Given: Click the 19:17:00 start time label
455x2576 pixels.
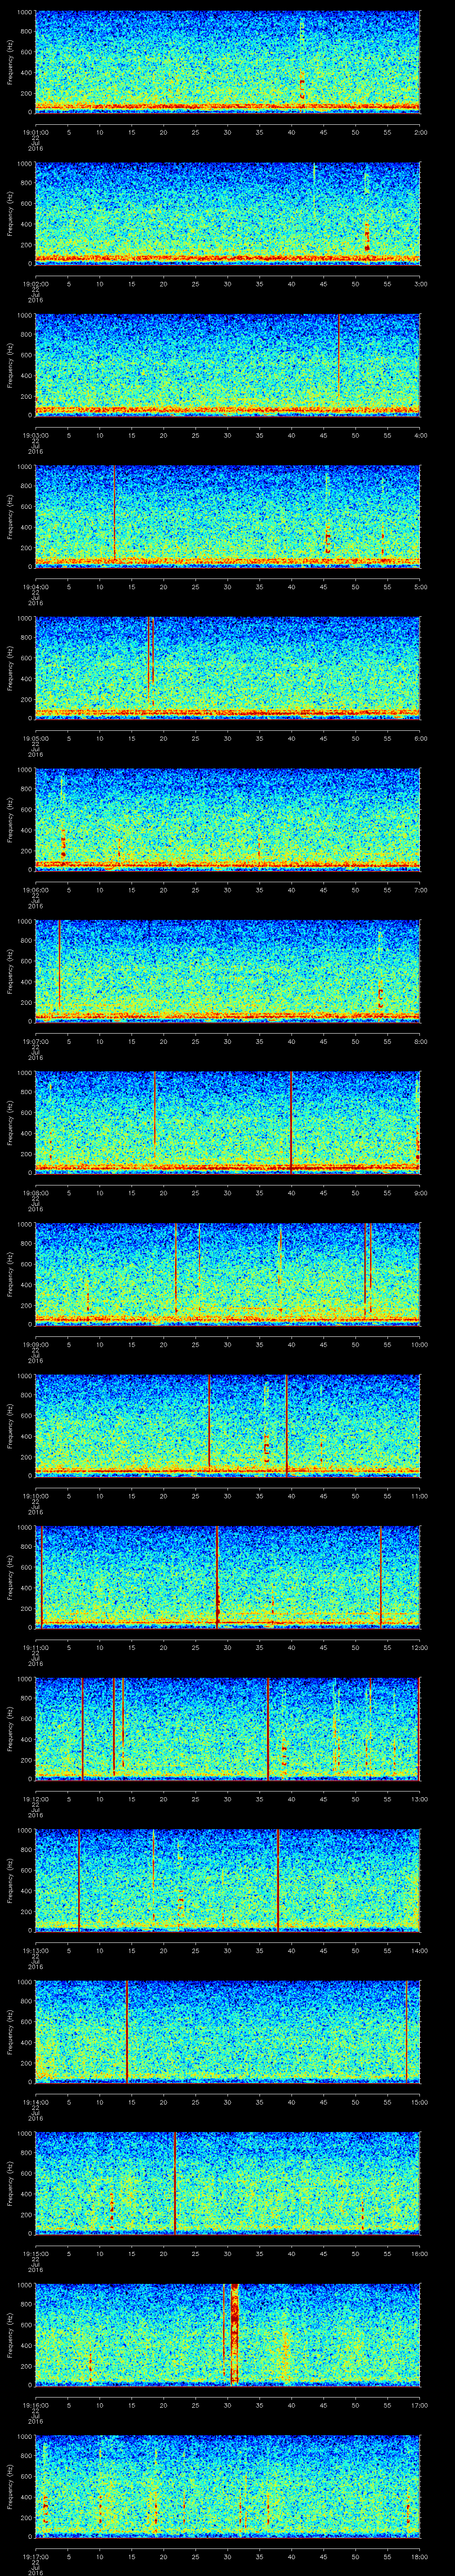Looking at the screenshot, I should click(x=35, y=2556).
